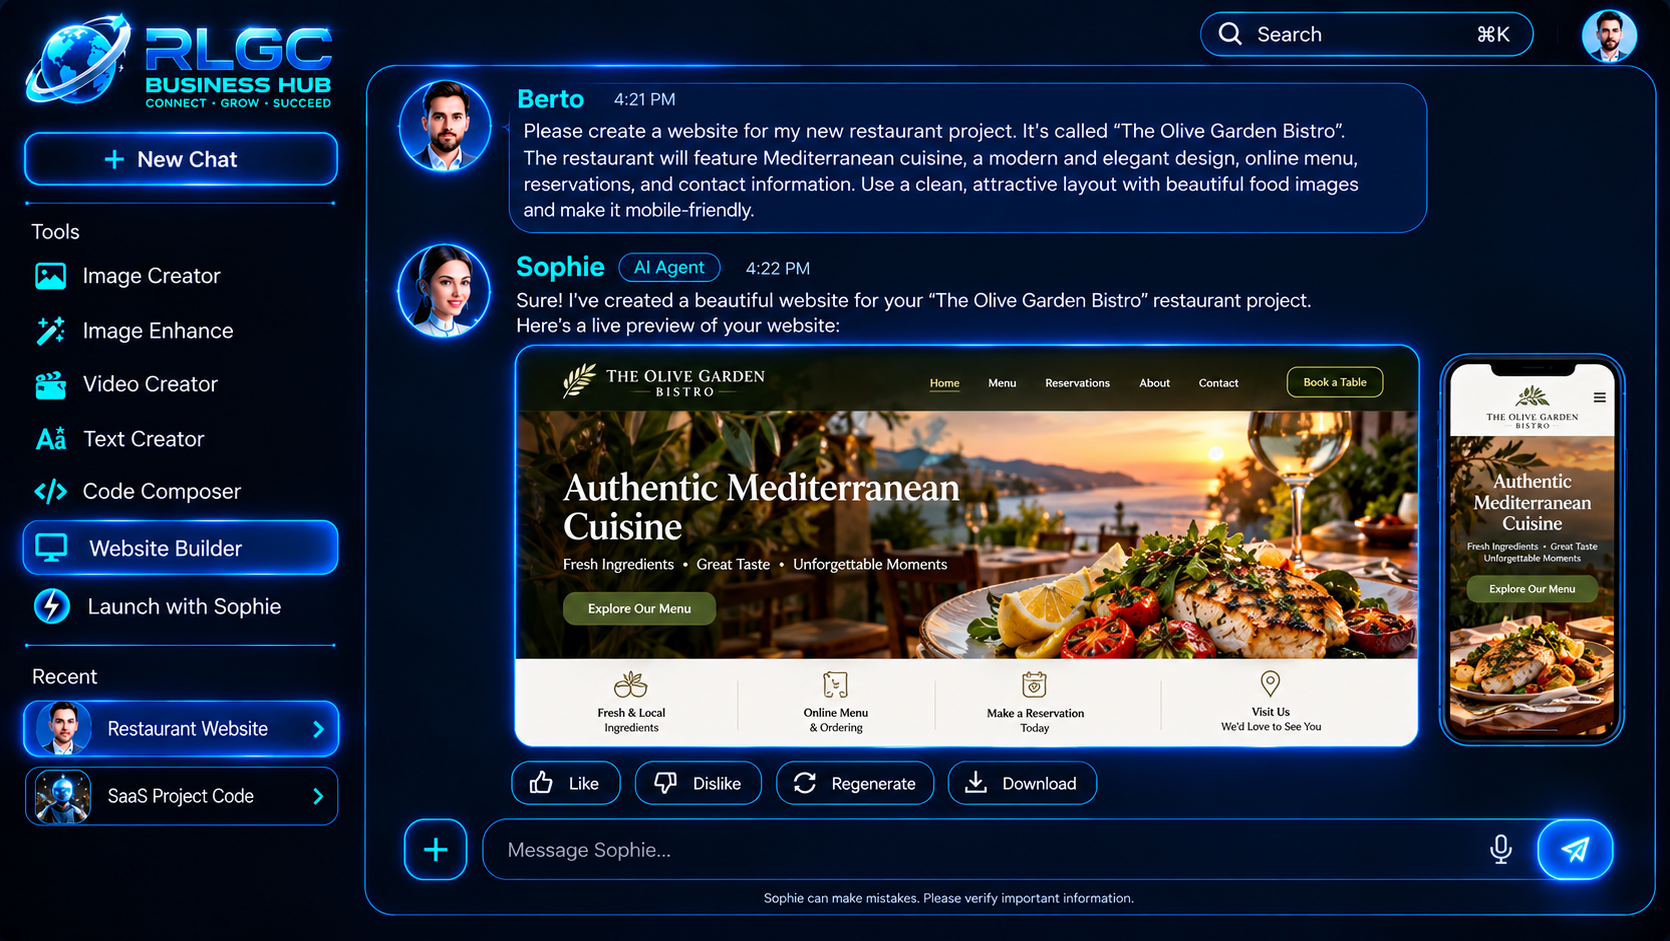The height and width of the screenshot is (941, 1670).
Task: Like Sophie's response
Action: coord(566,783)
